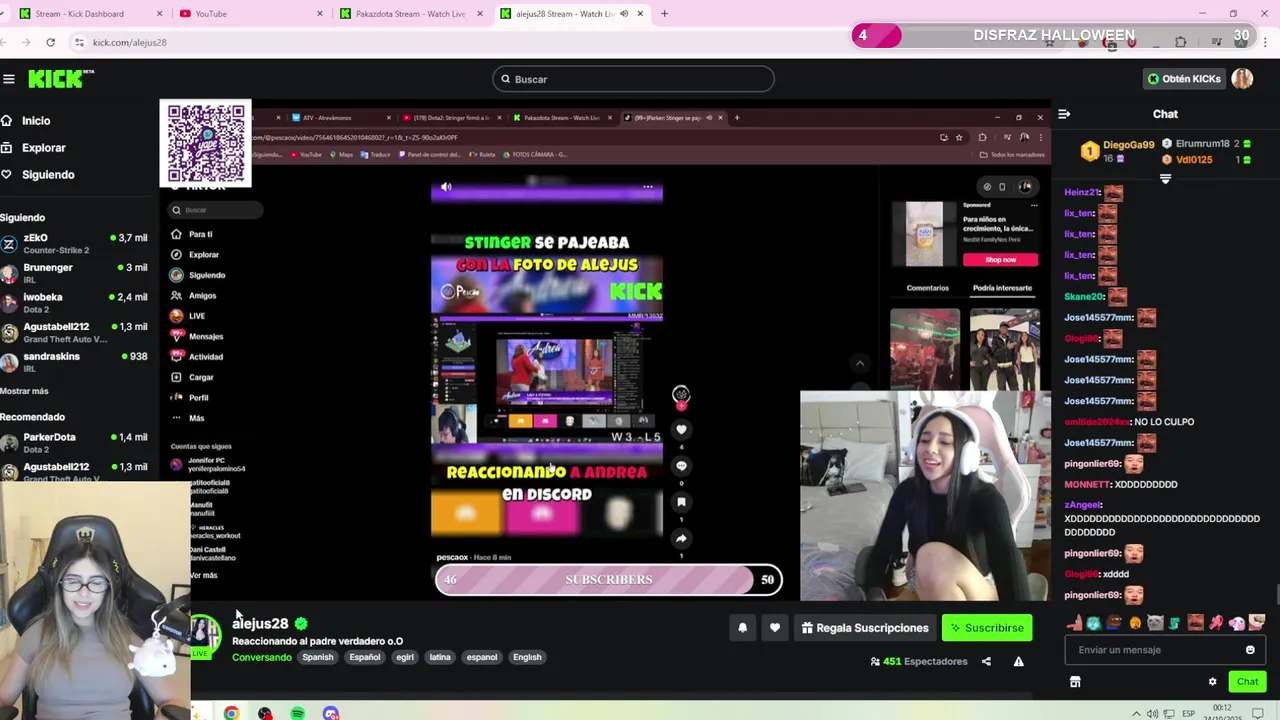Close the YouTube browser tab
Viewport: 1280px width, 720px height.
[x=320, y=14]
